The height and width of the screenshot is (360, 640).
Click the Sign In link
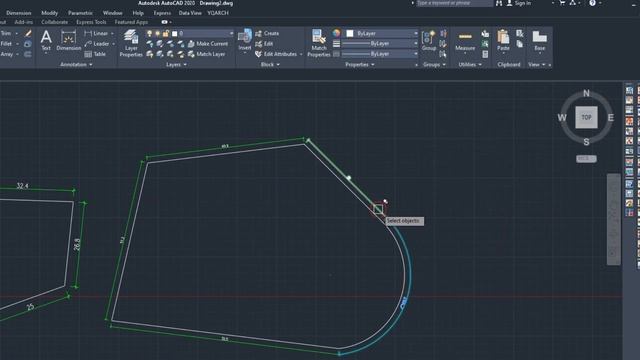point(522,3)
